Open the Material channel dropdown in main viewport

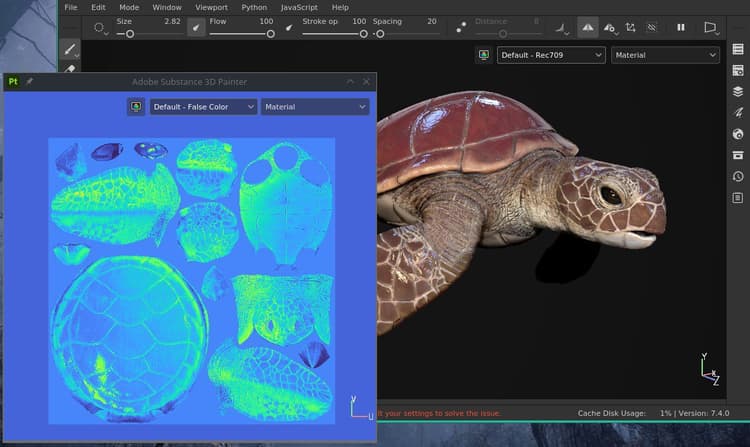click(x=665, y=55)
